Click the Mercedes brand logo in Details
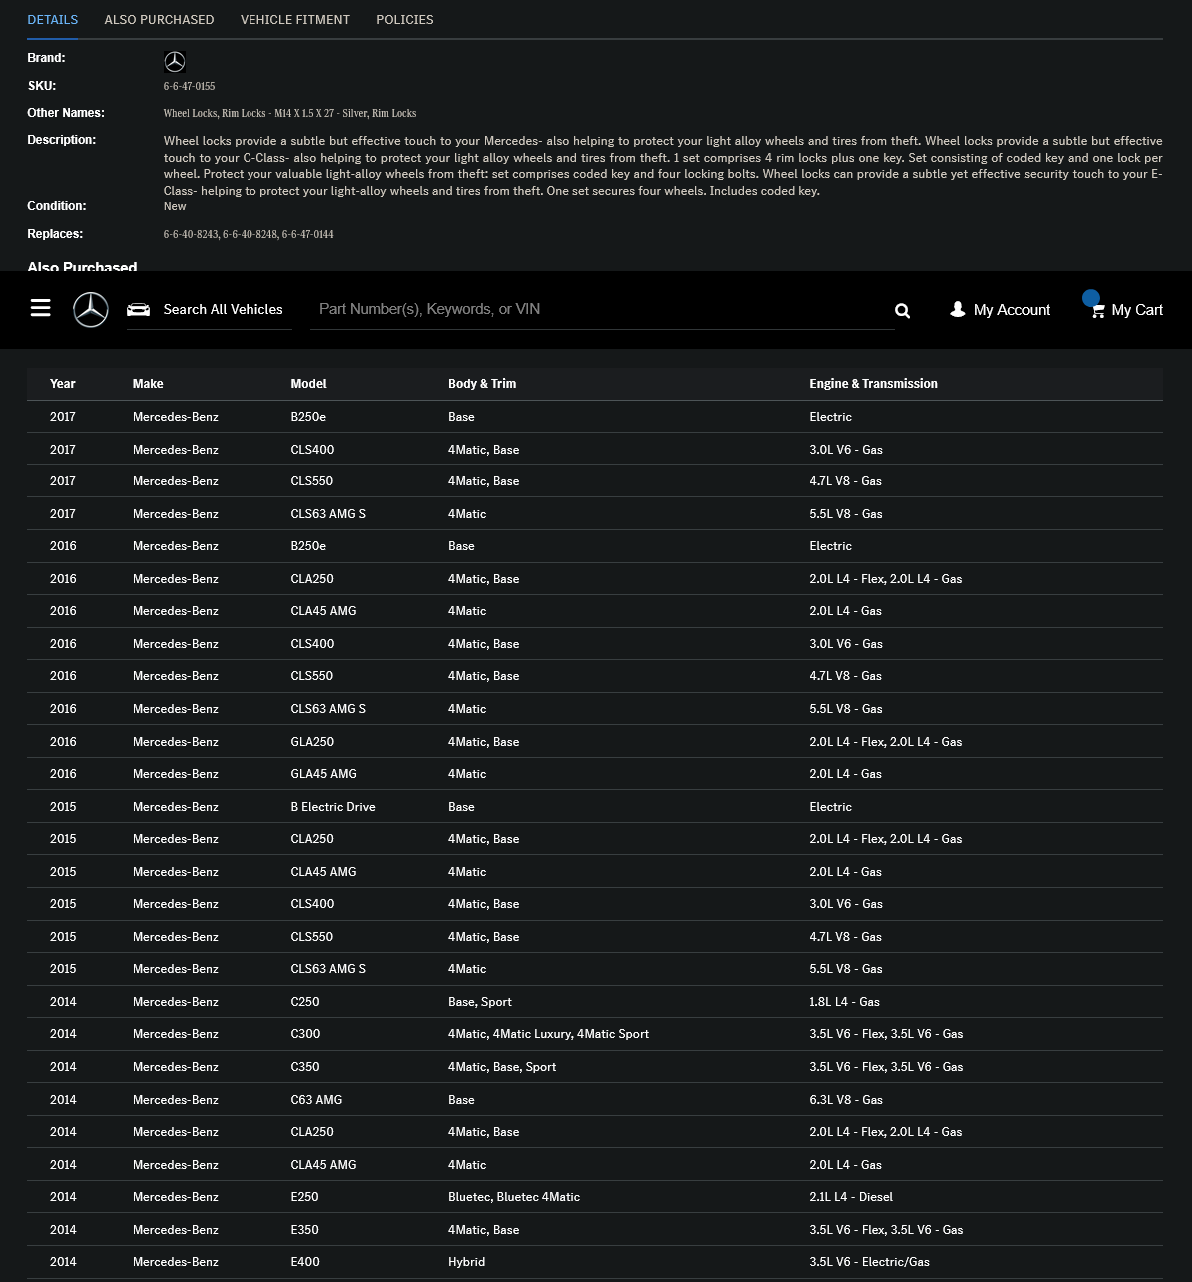Screen dimensions: 1192x1282 [x=175, y=62]
